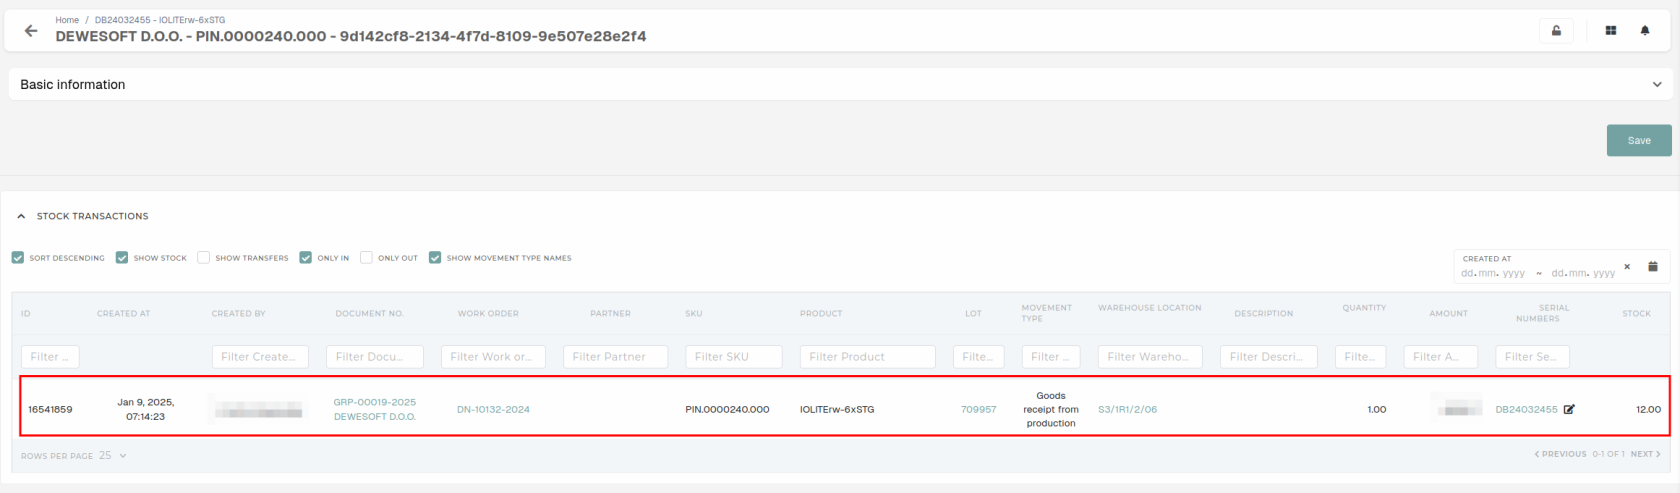
Task: Open lot 709957 link
Action: point(978,409)
